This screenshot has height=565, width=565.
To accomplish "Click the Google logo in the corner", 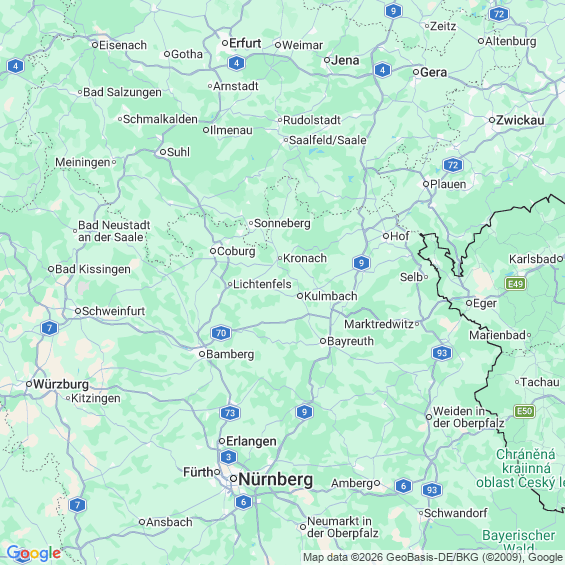I will [34, 553].
